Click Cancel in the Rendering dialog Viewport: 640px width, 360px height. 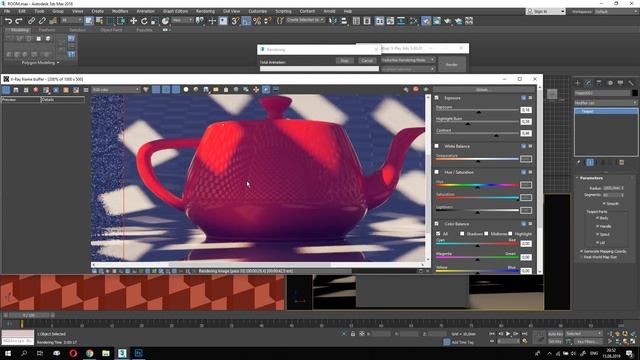click(367, 60)
